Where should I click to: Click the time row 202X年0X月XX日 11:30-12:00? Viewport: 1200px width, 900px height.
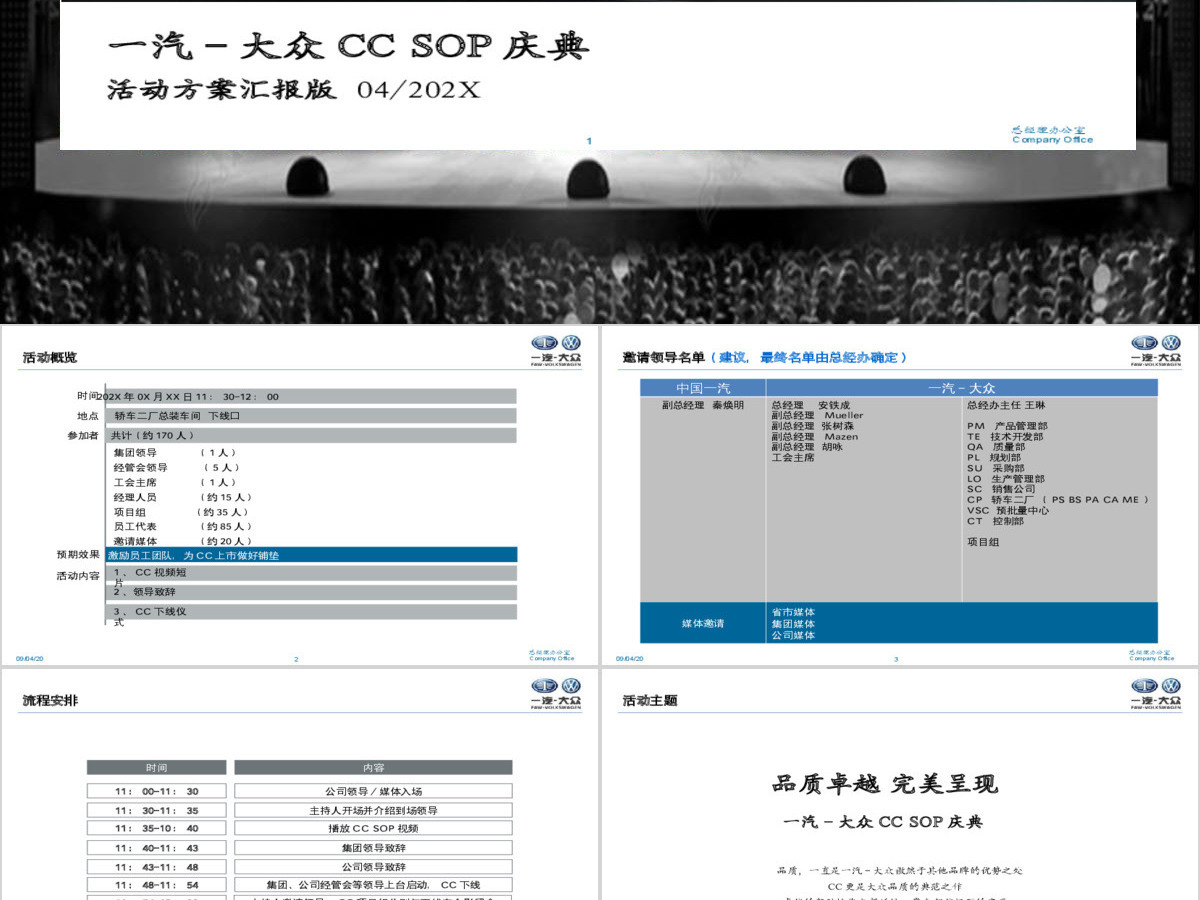coord(311,396)
